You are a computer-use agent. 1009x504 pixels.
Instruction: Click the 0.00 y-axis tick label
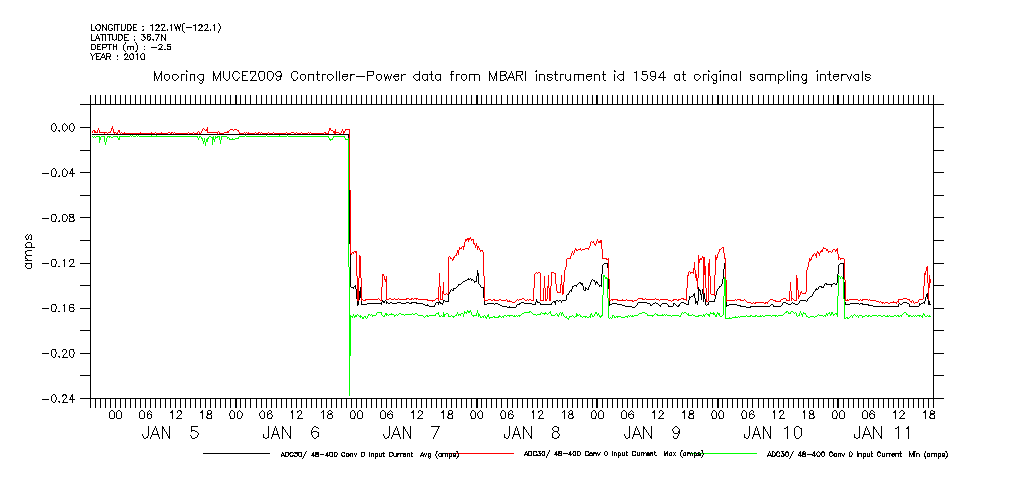pos(63,128)
